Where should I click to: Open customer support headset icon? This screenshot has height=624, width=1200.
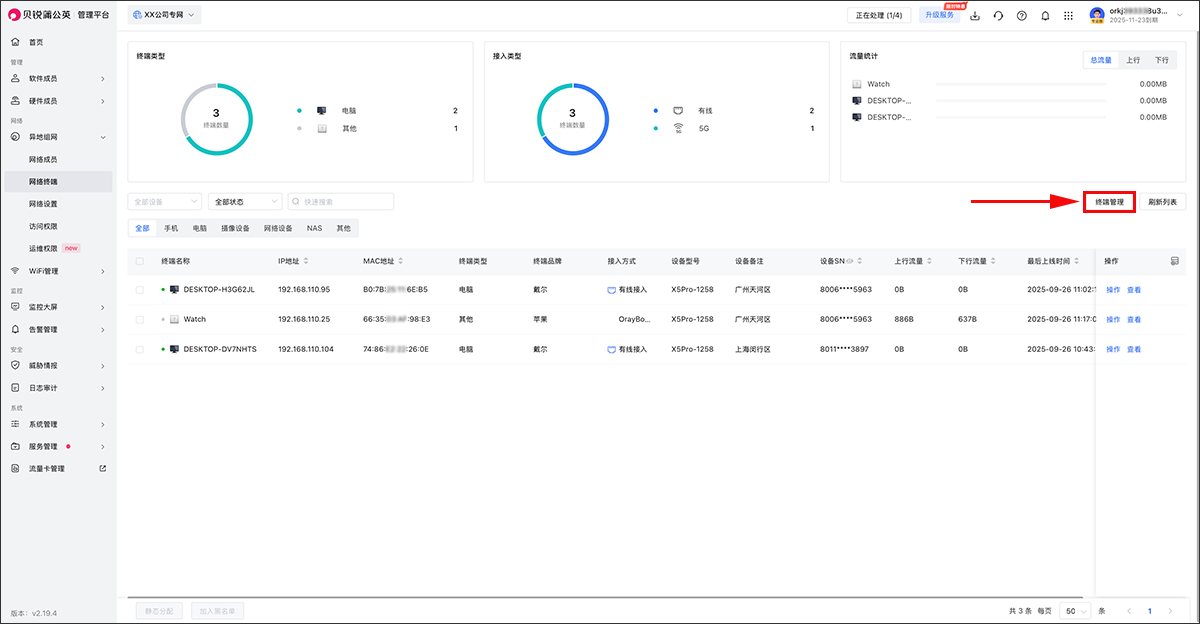tap(997, 16)
